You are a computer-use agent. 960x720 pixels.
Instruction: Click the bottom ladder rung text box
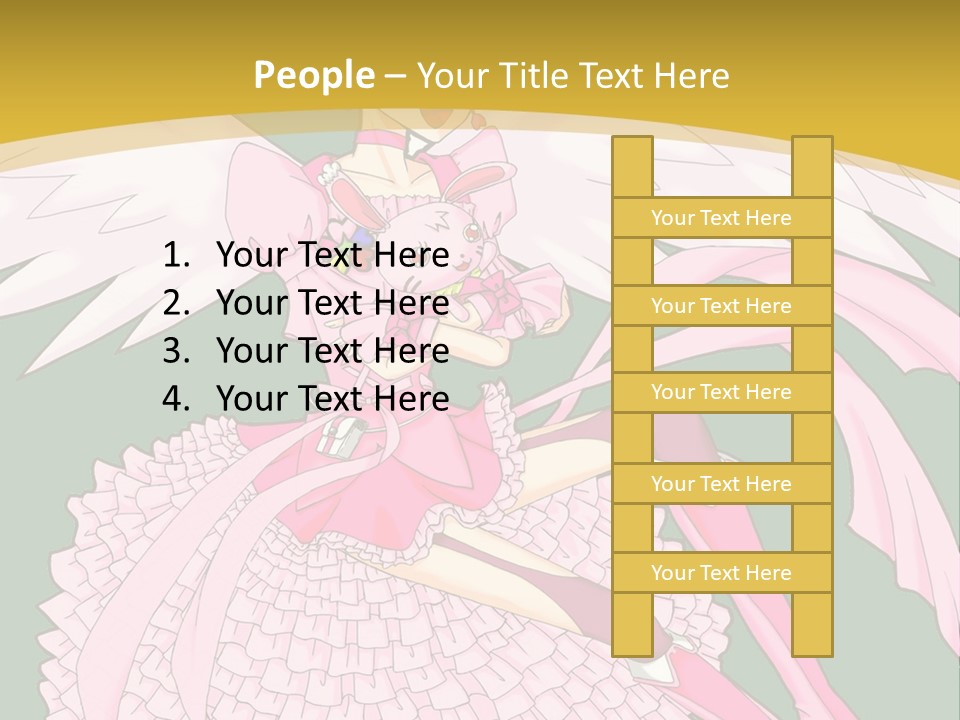tap(722, 572)
